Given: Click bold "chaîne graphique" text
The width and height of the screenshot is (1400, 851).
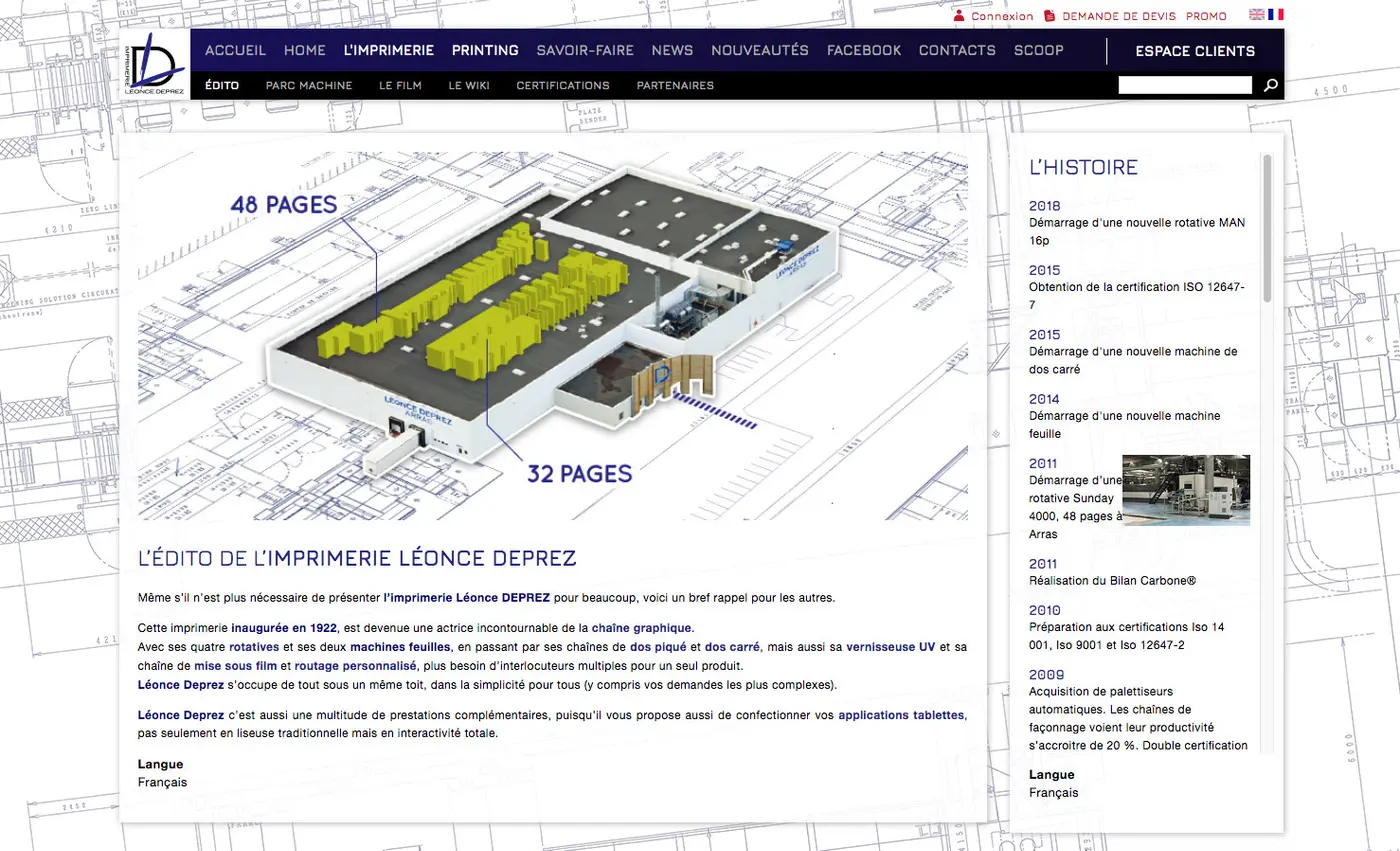Looking at the screenshot, I should 641,628.
